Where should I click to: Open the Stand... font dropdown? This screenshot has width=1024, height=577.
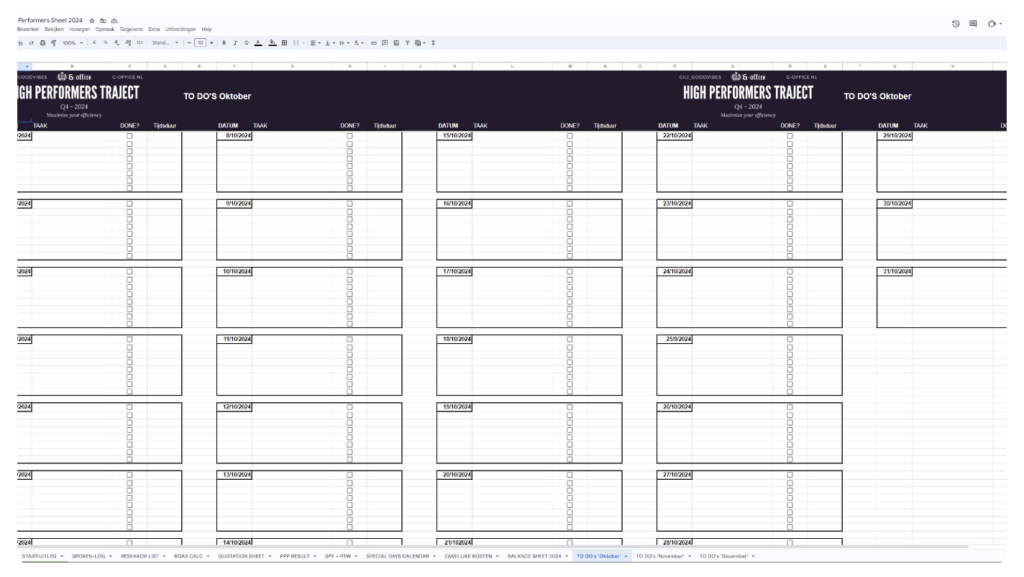click(165, 43)
